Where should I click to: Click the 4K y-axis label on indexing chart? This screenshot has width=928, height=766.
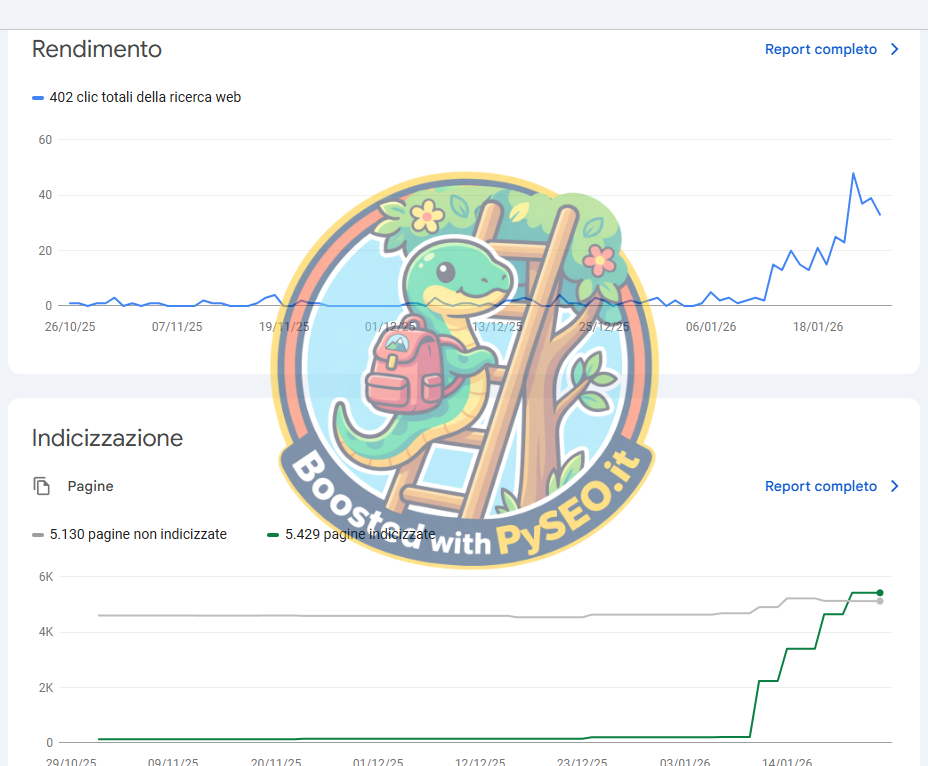point(46,632)
